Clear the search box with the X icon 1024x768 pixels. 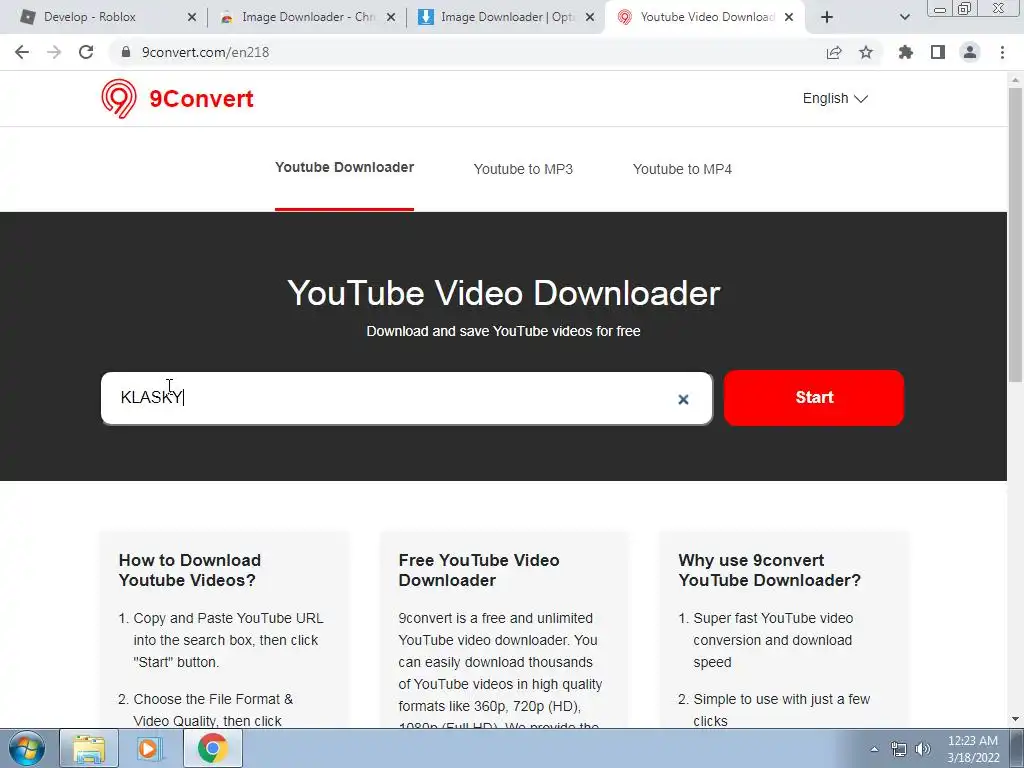click(683, 399)
